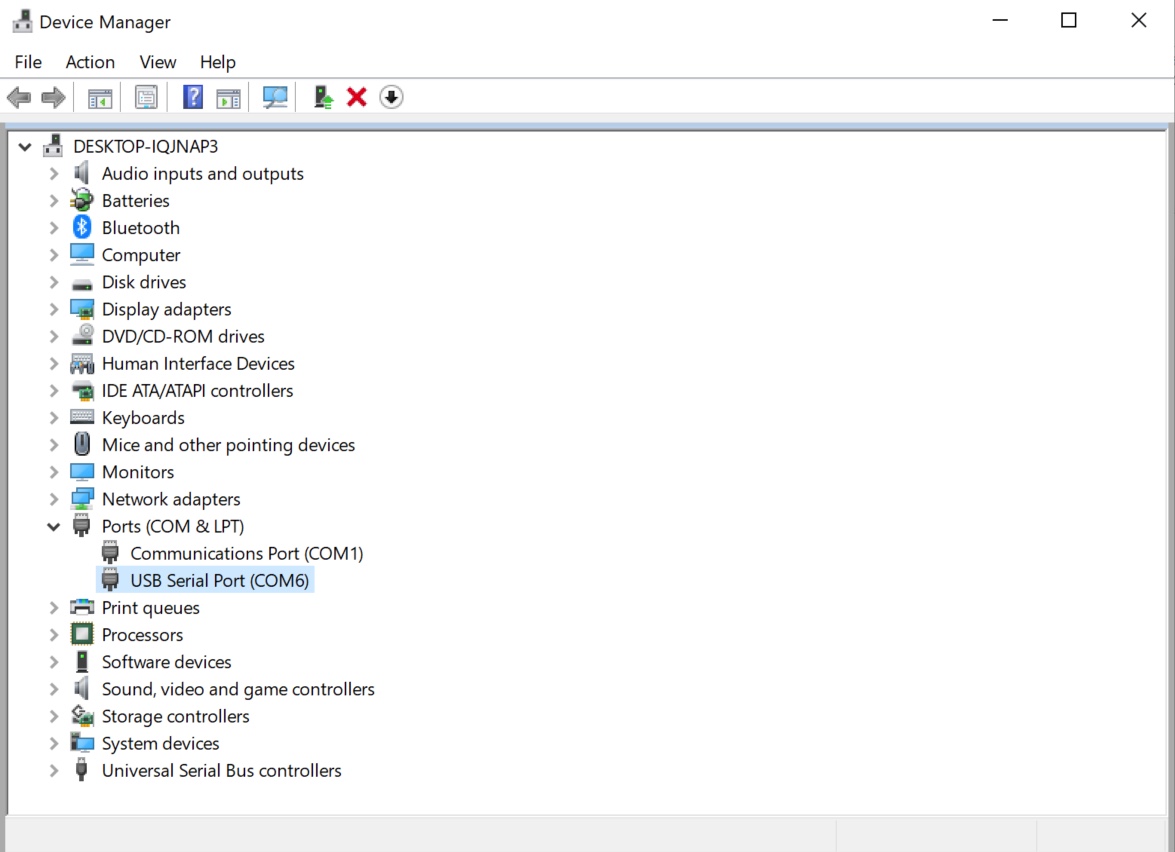Click the Scan for hardware changes icon

tap(275, 96)
